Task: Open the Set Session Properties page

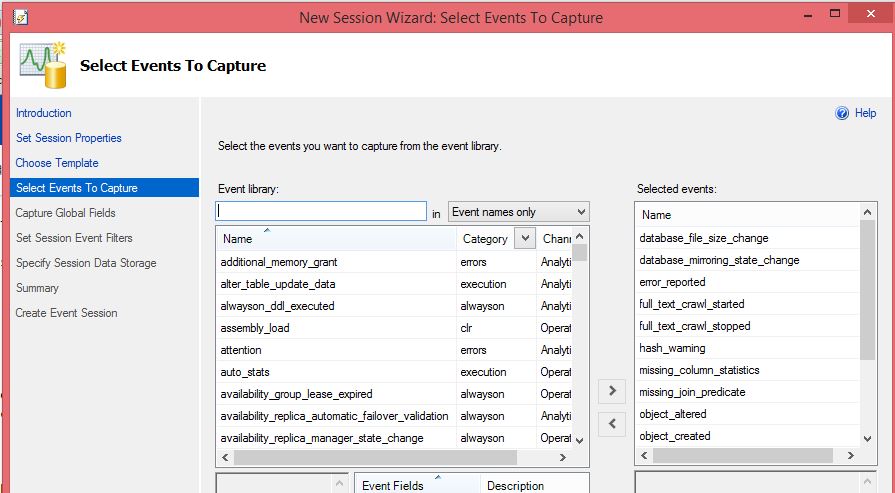Action: 69,138
